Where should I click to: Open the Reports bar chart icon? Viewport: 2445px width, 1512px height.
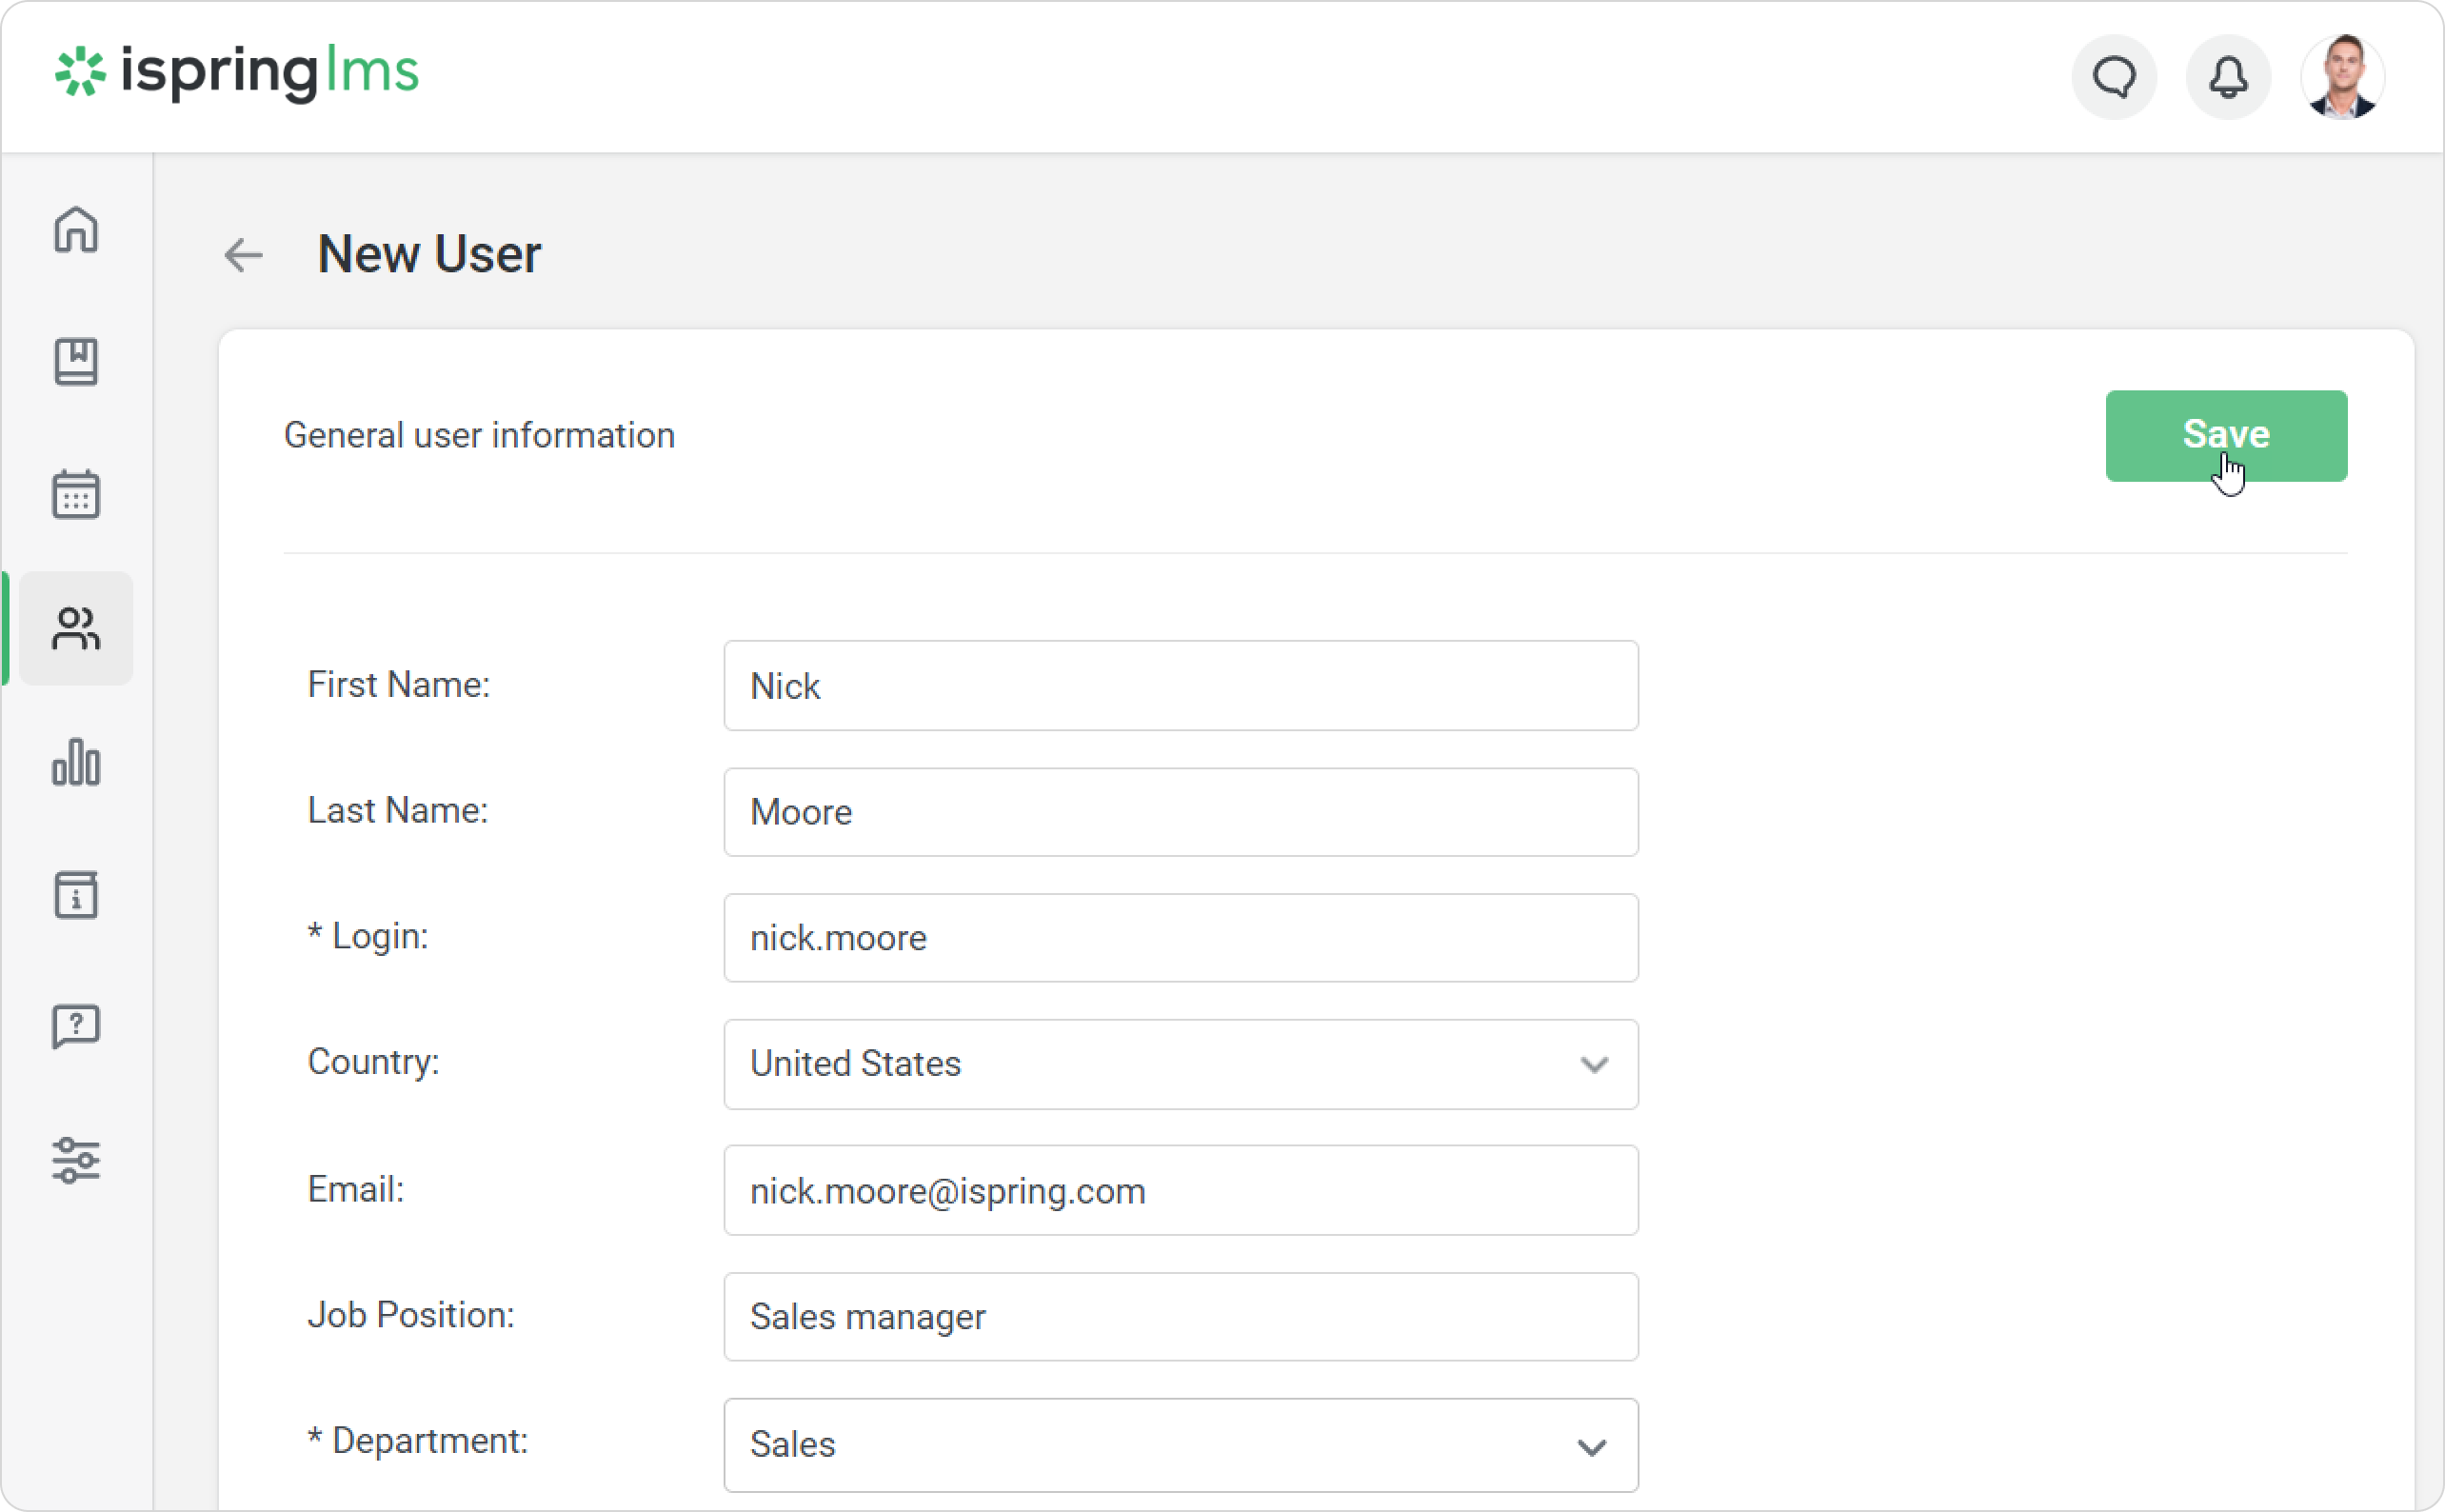point(76,762)
